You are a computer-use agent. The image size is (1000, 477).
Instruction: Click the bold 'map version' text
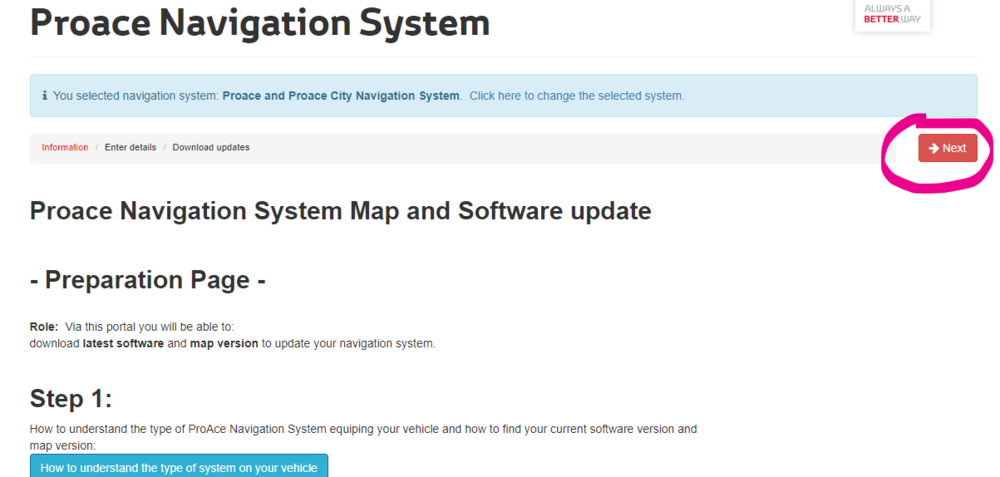point(224,343)
